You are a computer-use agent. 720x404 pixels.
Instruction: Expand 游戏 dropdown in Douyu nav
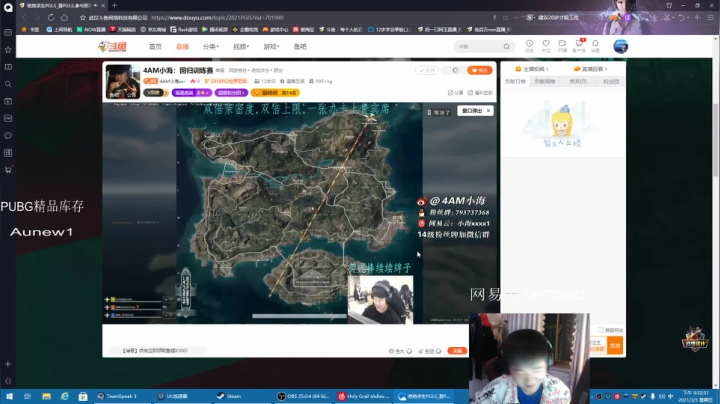coord(271,46)
